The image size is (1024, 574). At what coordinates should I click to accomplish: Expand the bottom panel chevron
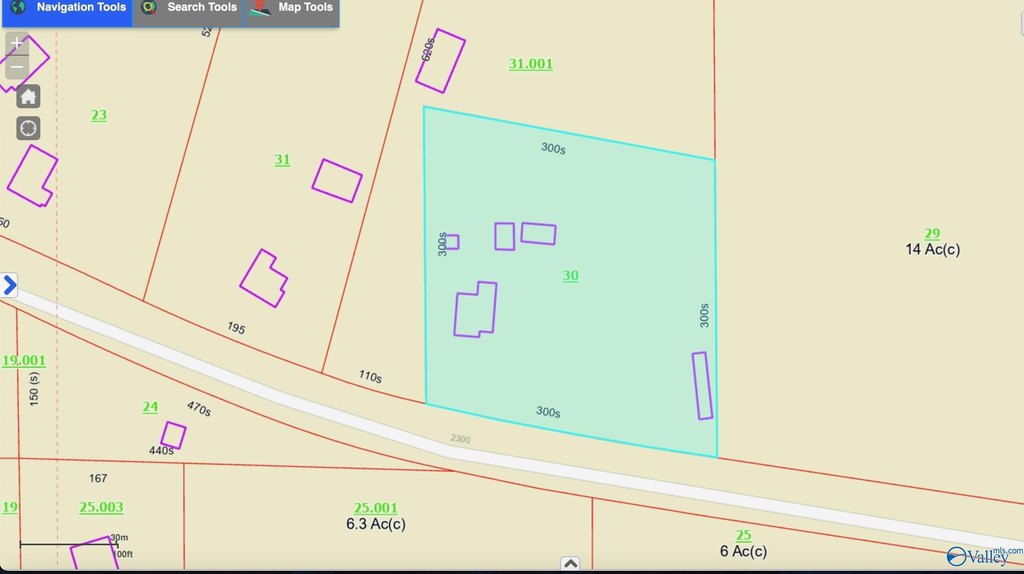point(570,563)
